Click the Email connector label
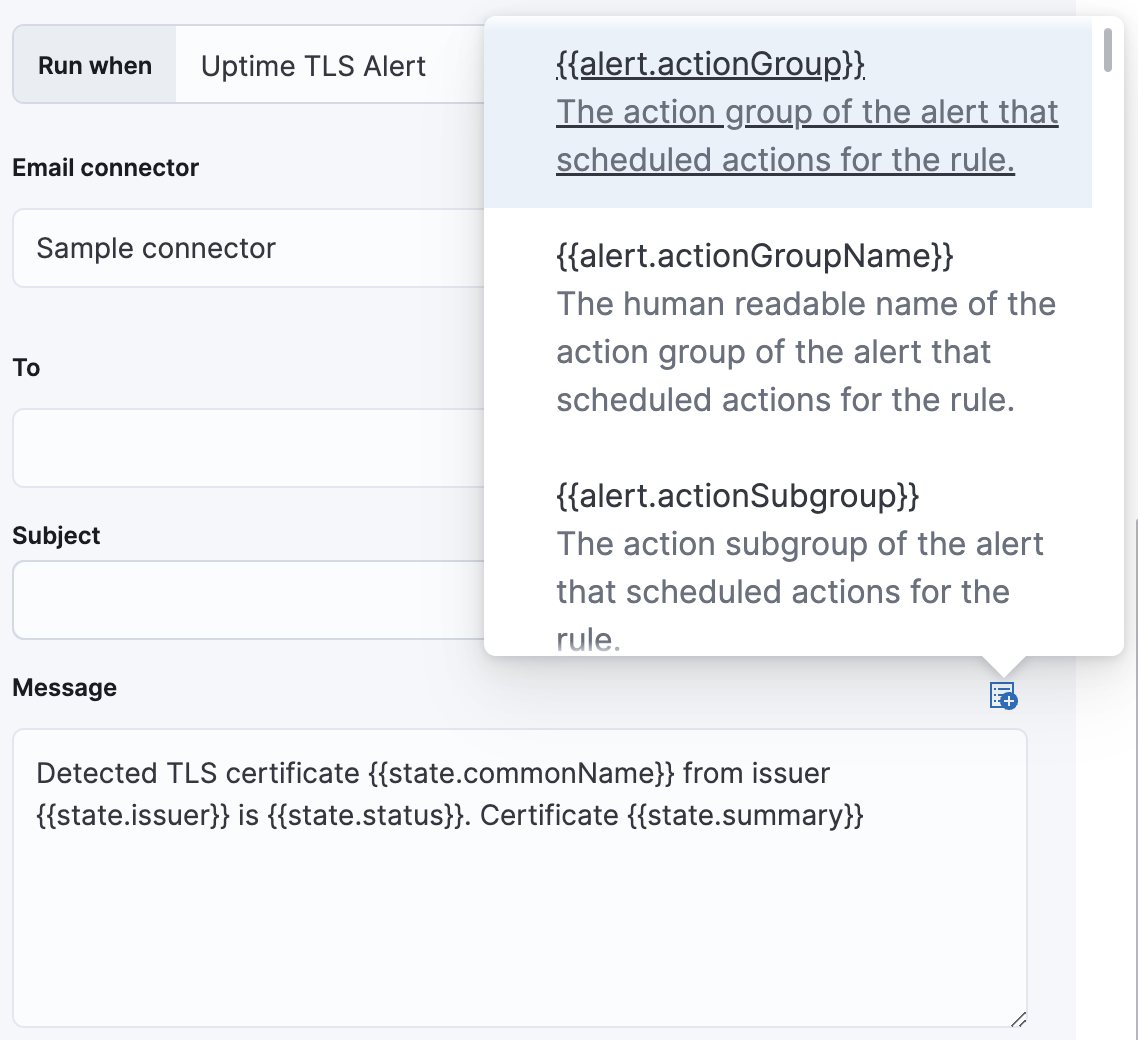Image resolution: width=1138 pixels, height=1040 pixels. coord(105,167)
